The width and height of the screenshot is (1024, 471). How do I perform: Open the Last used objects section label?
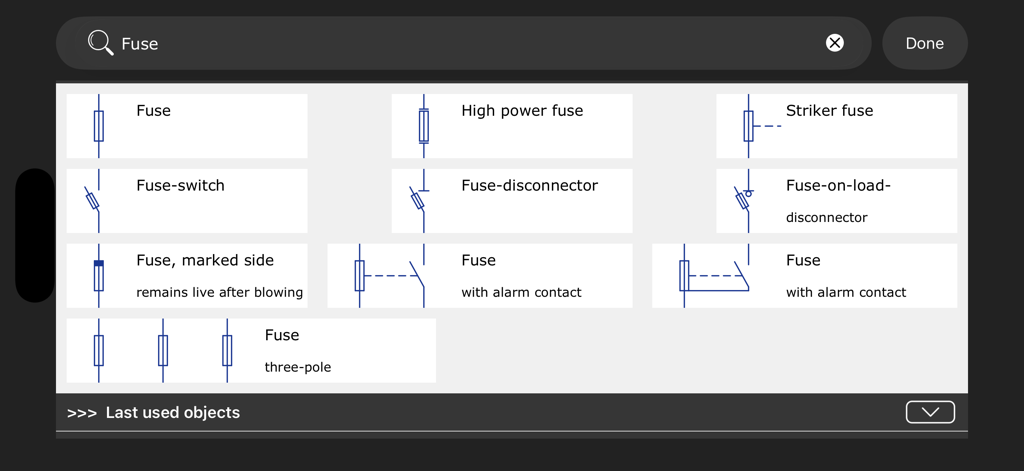pos(172,412)
